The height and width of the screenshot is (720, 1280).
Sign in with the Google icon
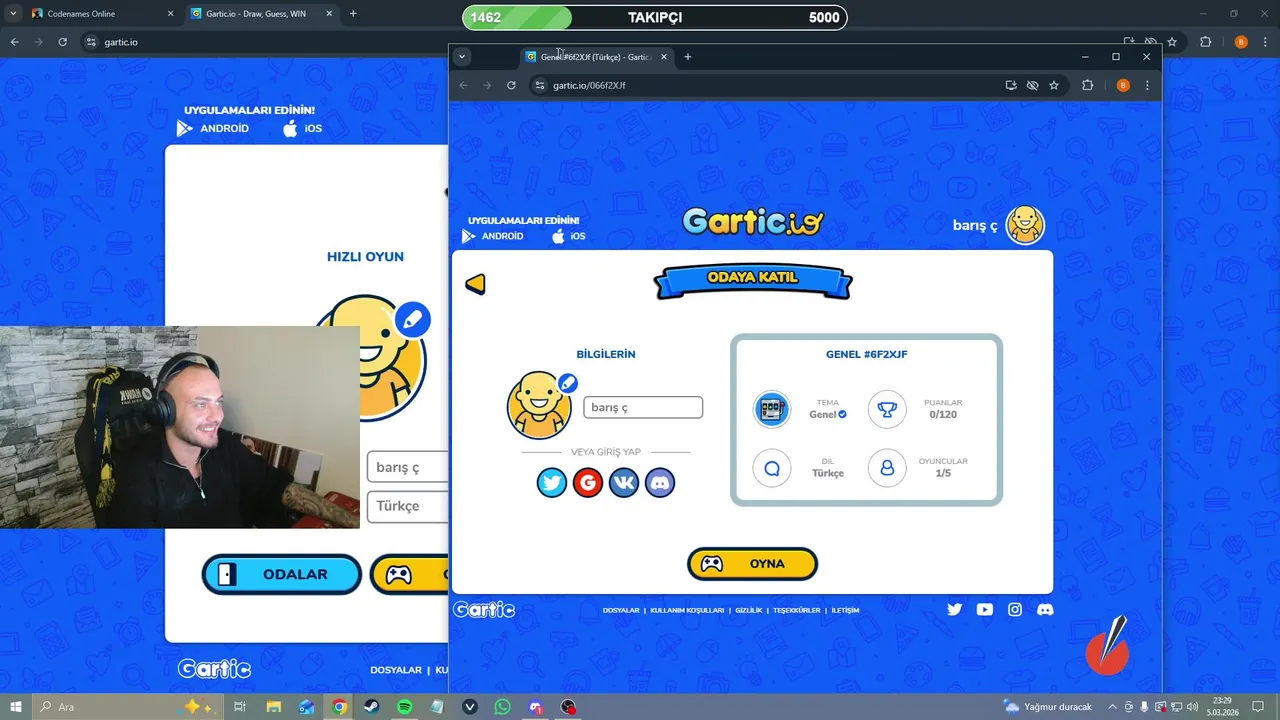coord(588,483)
